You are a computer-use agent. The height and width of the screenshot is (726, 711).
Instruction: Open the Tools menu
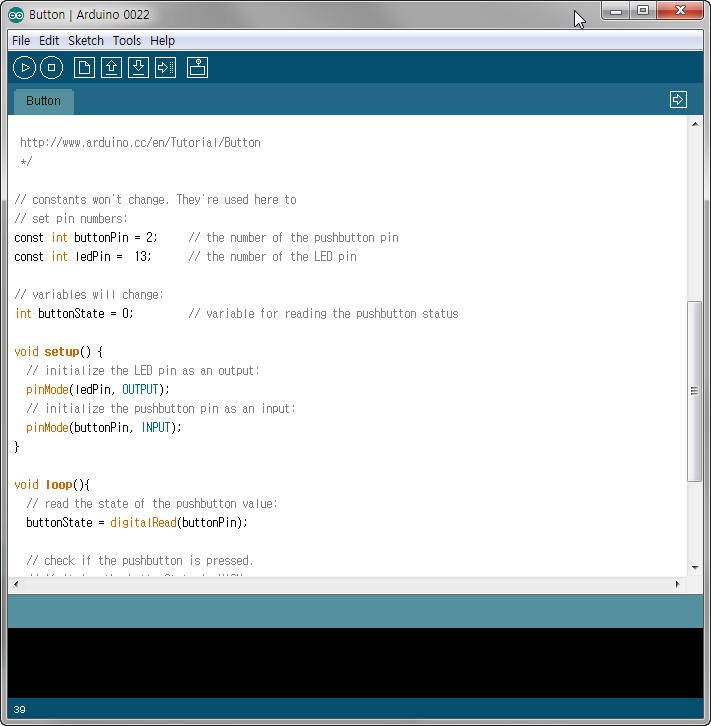coord(126,41)
